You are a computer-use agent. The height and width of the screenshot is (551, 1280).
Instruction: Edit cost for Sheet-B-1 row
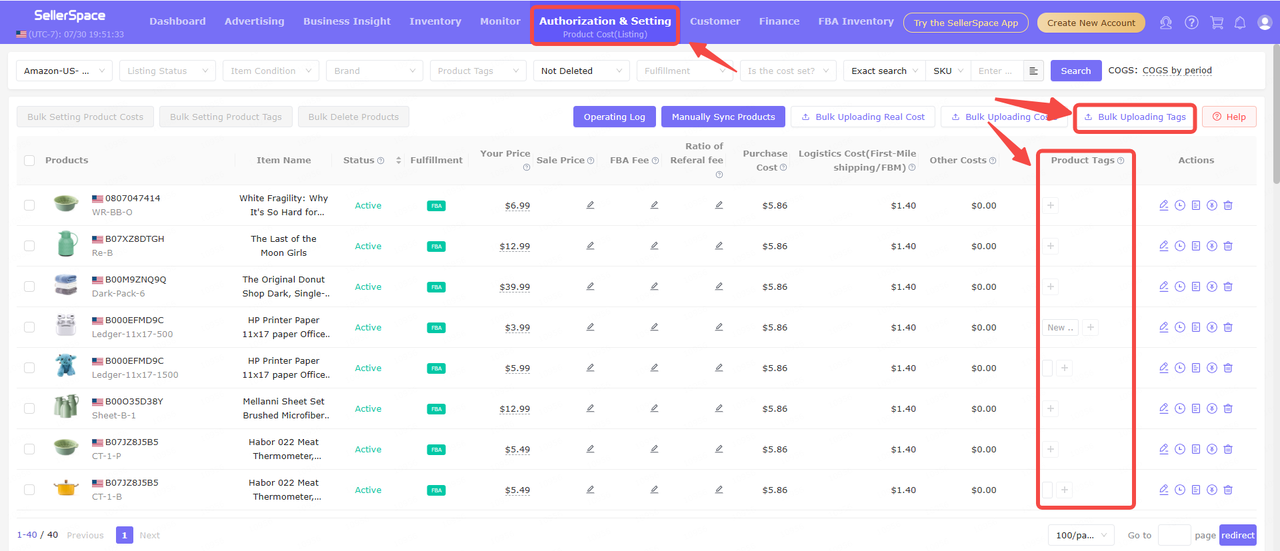[1164, 409]
